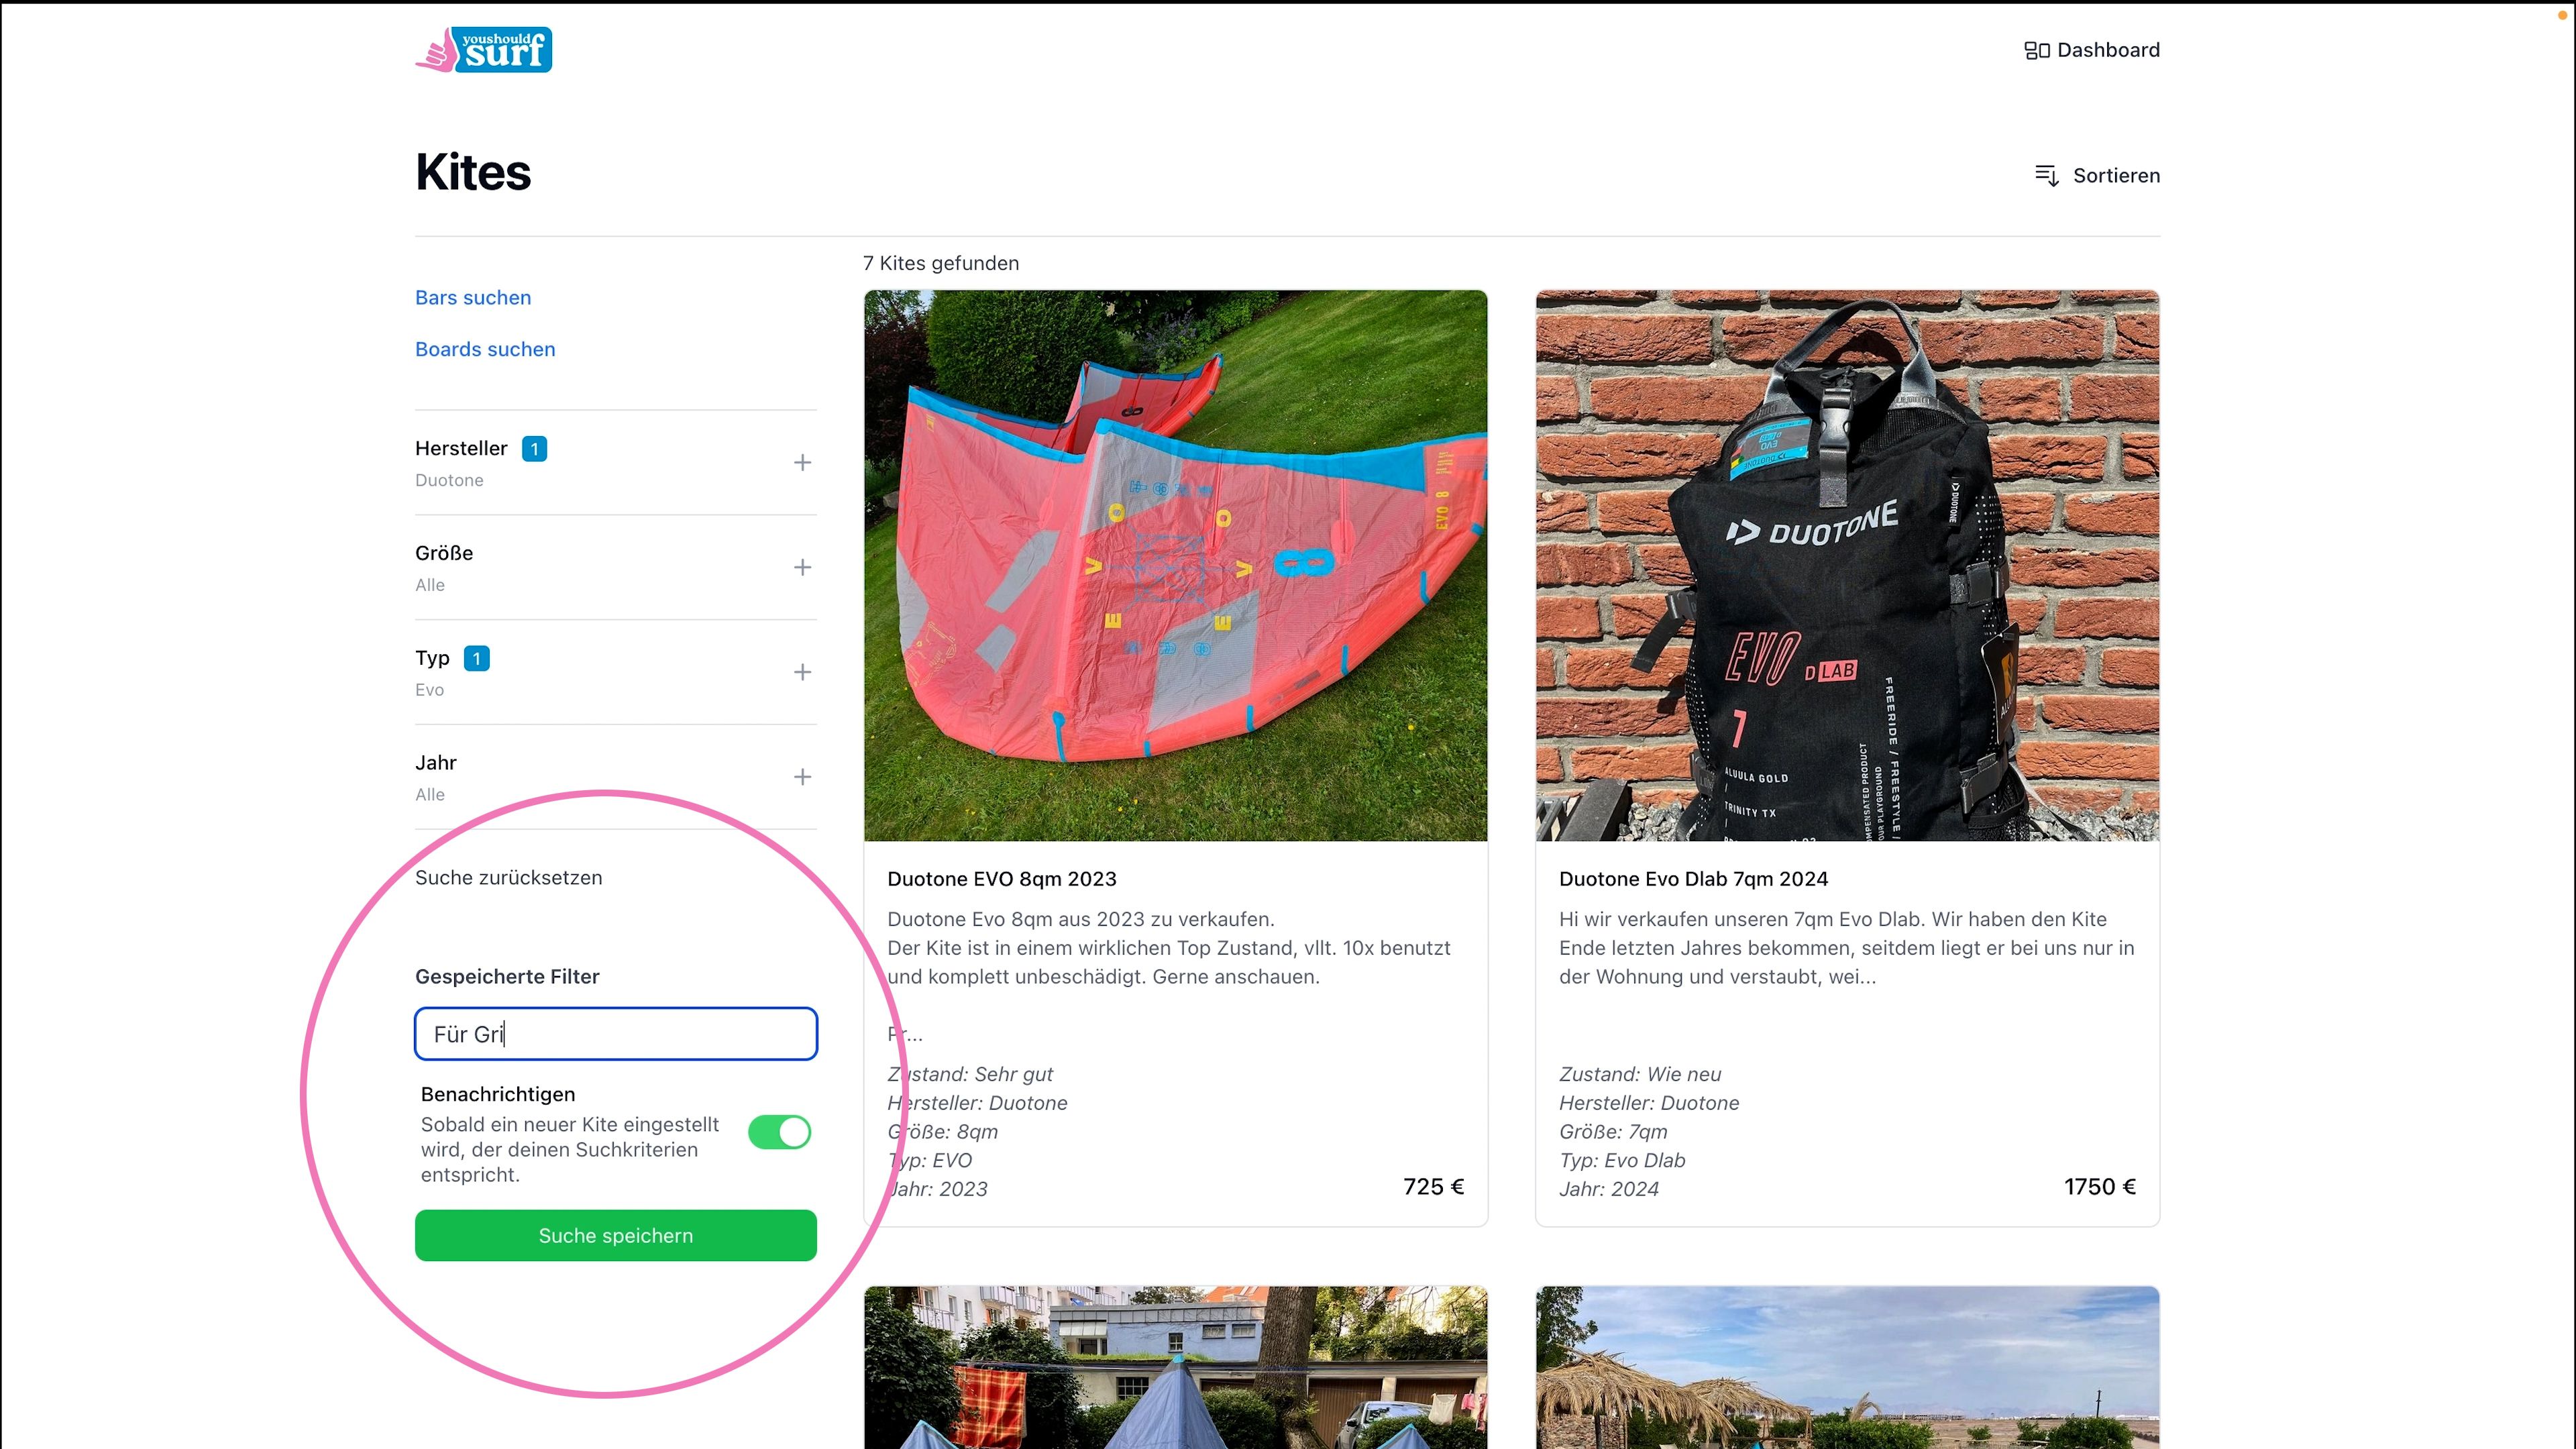Save search with Suche speichern

coord(616,1235)
